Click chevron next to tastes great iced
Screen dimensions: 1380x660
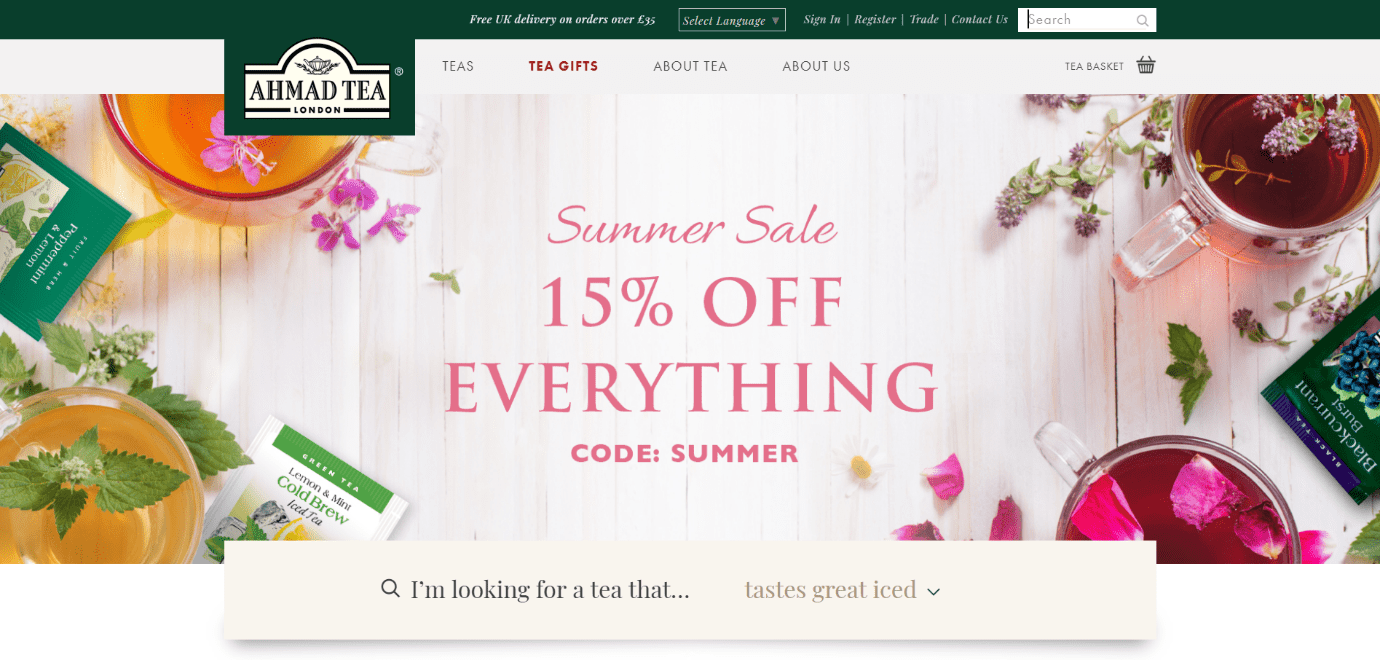[x=933, y=591]
